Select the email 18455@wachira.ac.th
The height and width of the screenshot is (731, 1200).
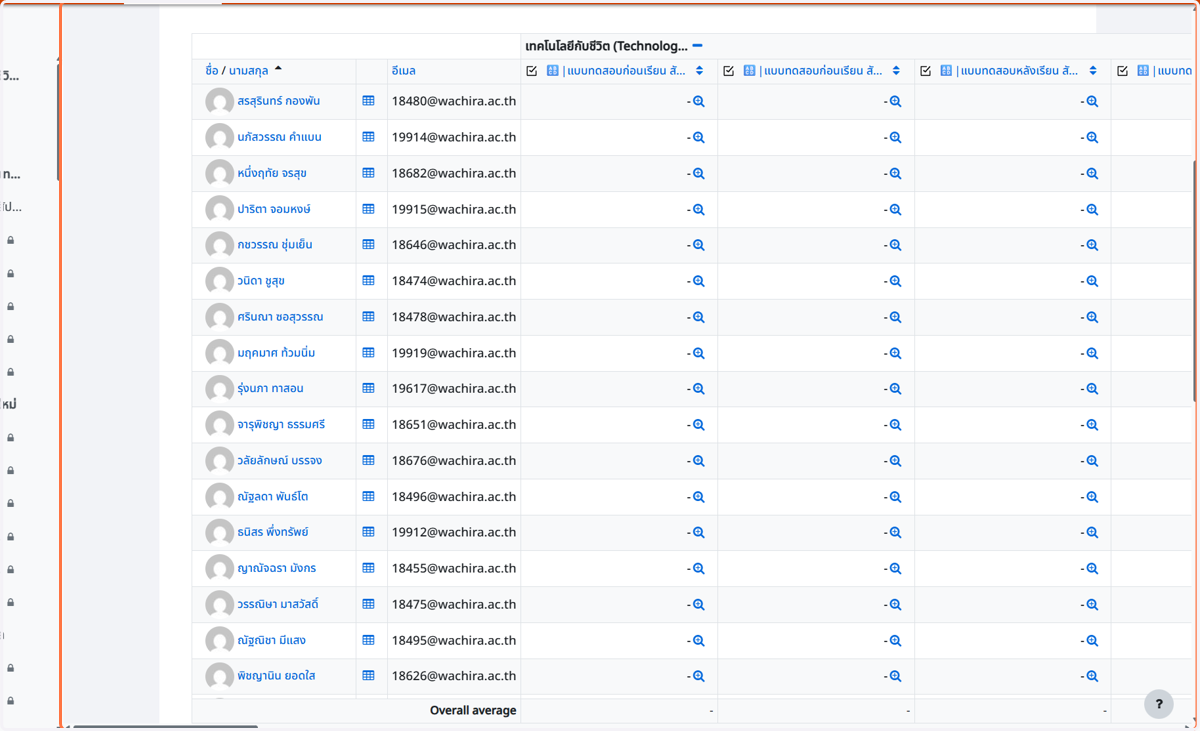point(454,569)
